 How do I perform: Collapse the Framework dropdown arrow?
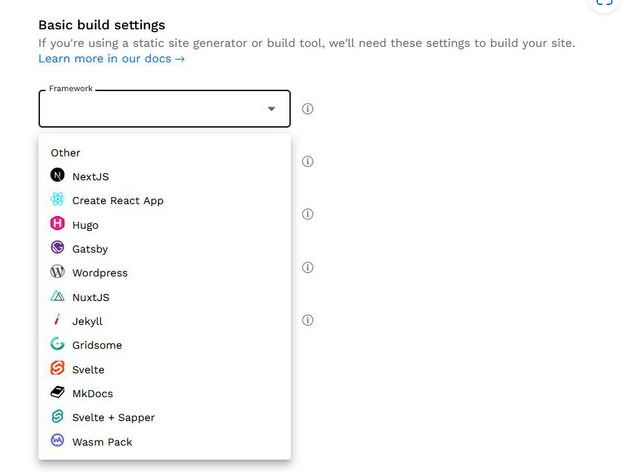(x=271, y=109)
